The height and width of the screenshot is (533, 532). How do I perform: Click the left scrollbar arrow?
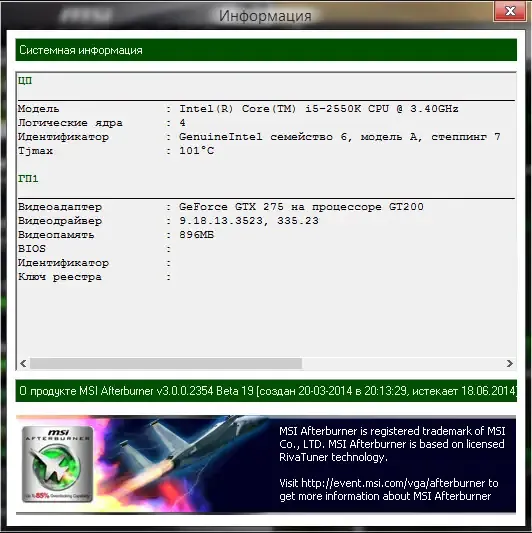point(23,363)
